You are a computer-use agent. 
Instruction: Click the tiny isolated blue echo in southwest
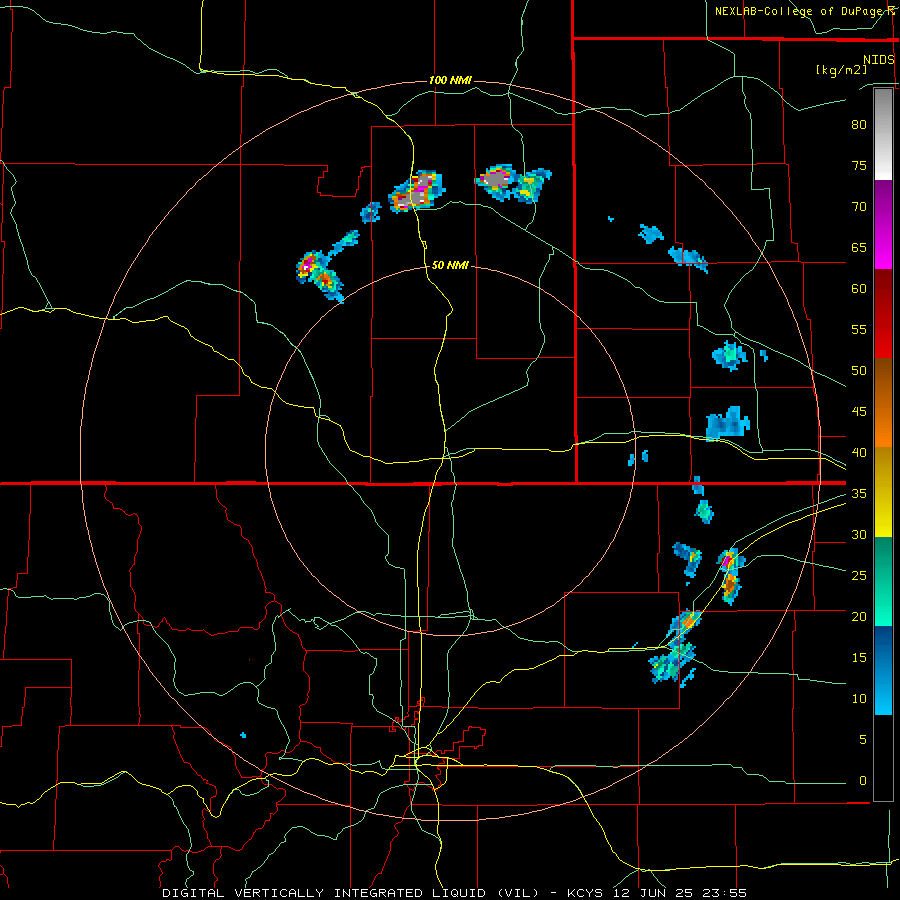click(243, 735)
